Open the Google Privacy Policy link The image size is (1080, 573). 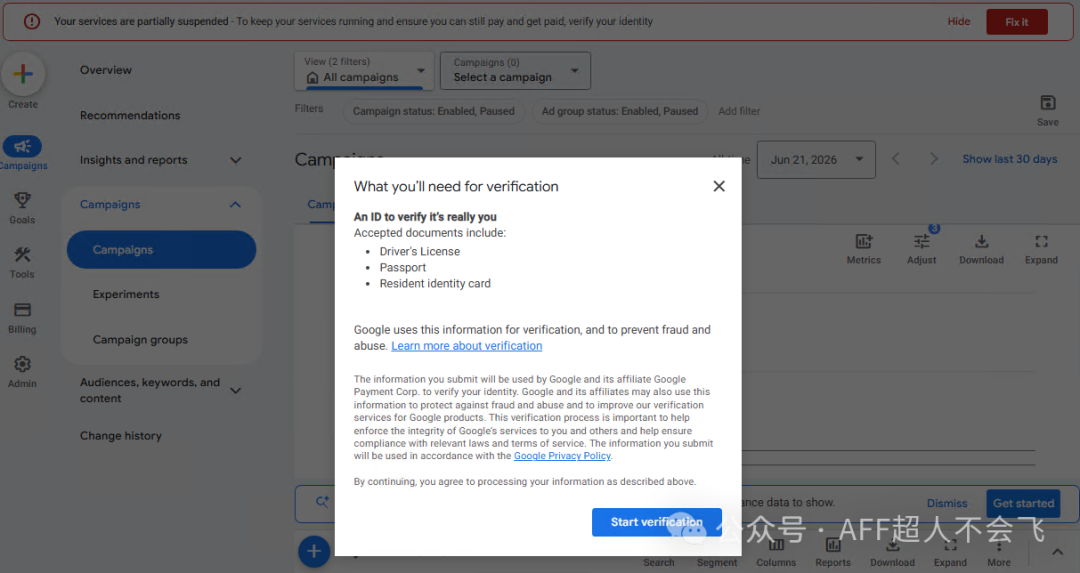(562, 456)
